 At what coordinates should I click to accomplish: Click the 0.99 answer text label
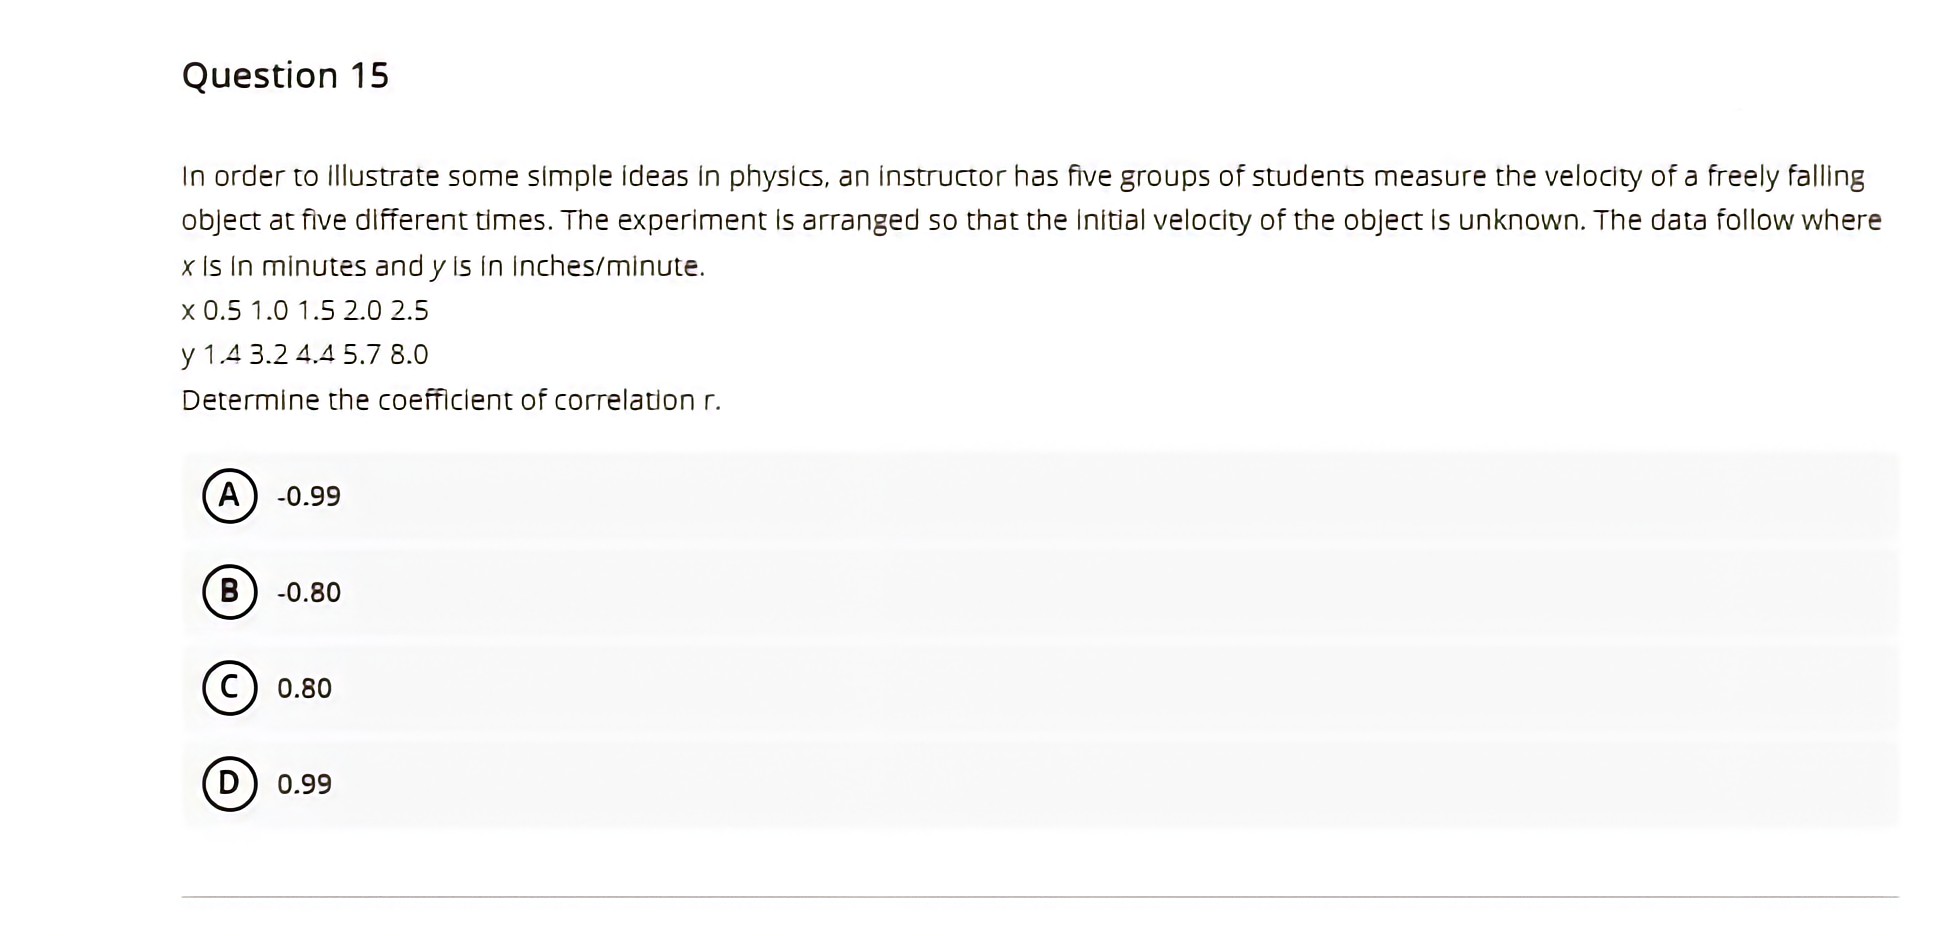point(304,783)
